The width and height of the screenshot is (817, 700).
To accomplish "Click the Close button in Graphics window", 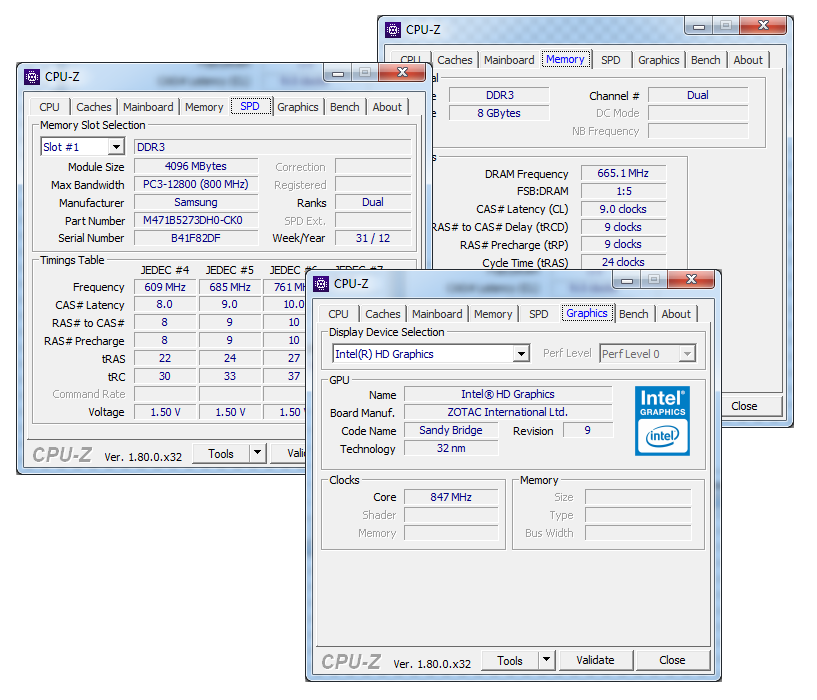I will pyautogui.click(x=672, y=660).
